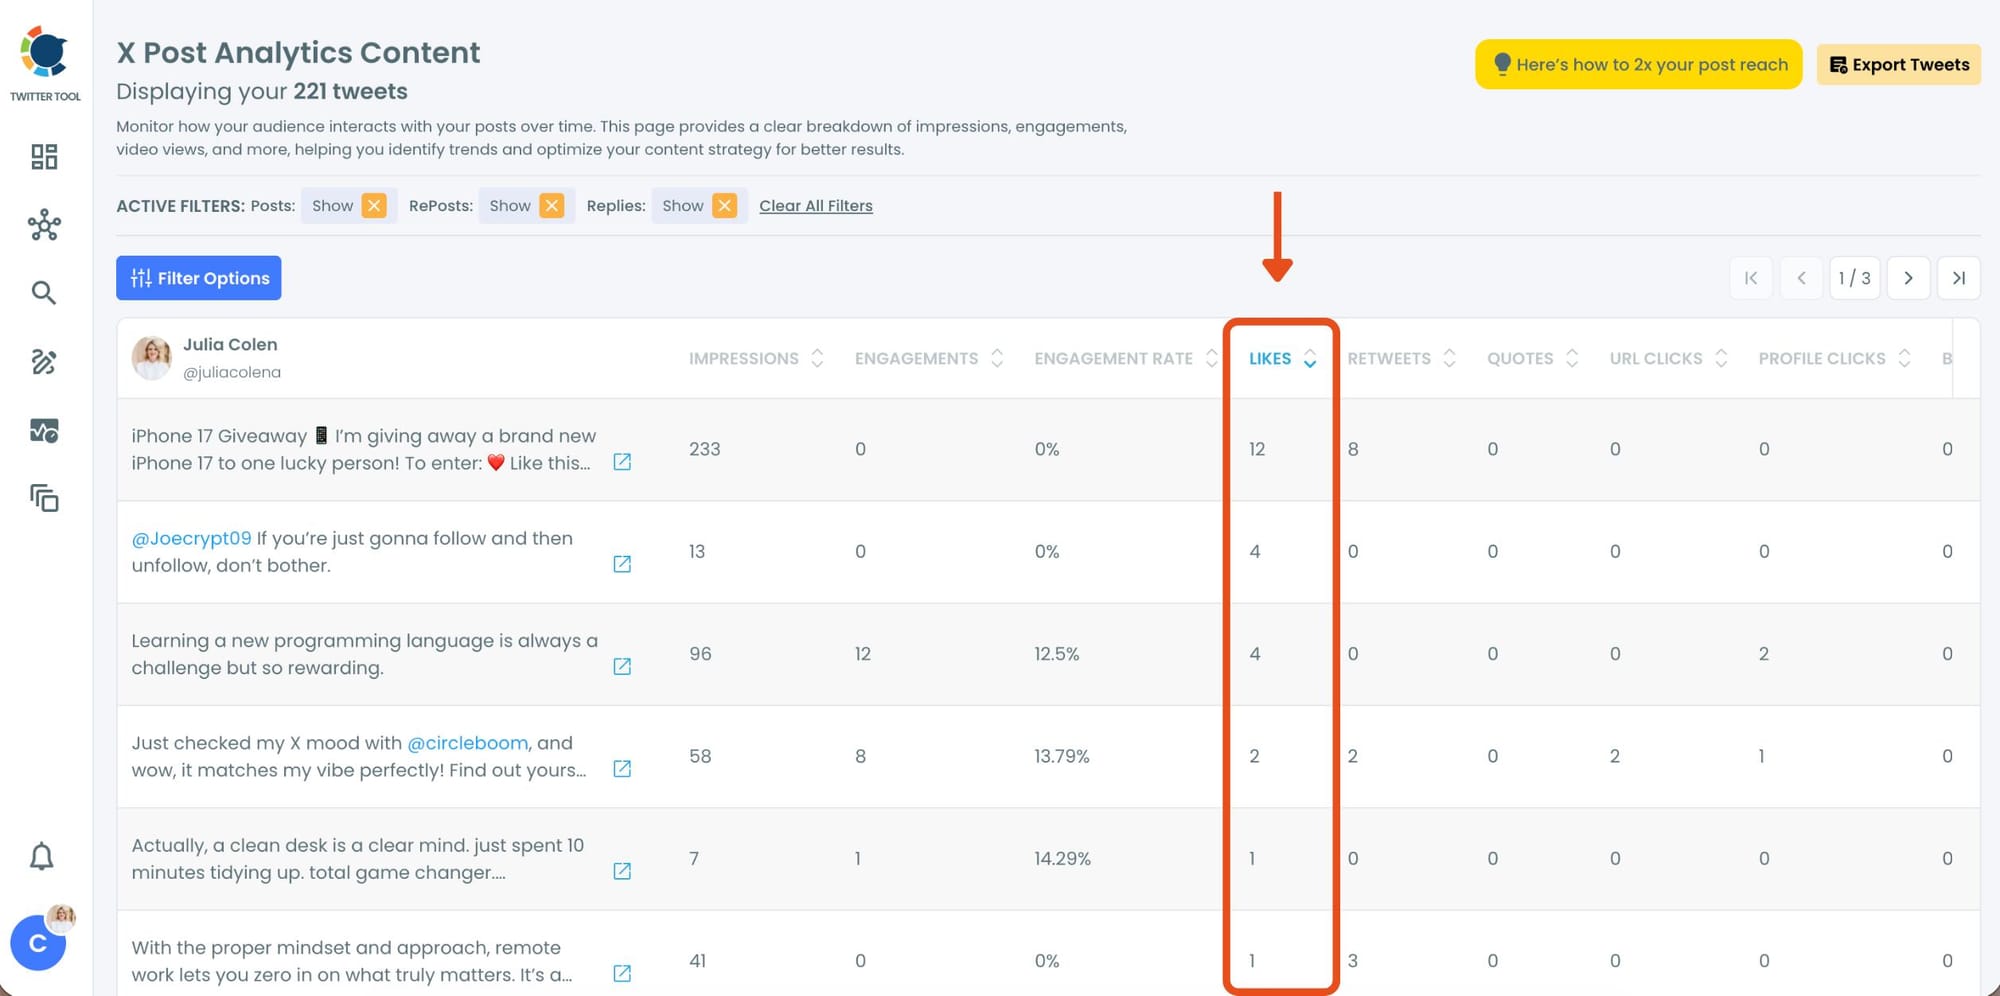Viewport: 2000px width, 996px height.
Task: Click the 12.5% engagement rate value
Action: (1057, 654)
